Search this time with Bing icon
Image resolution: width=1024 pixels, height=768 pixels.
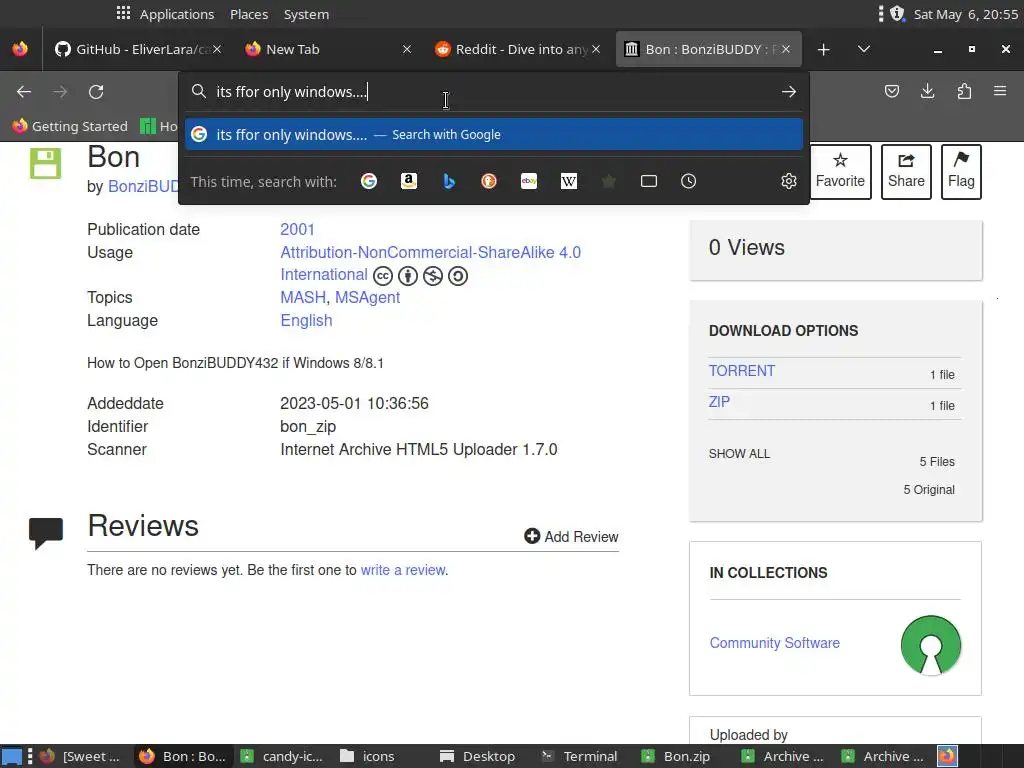pos(449,181)
